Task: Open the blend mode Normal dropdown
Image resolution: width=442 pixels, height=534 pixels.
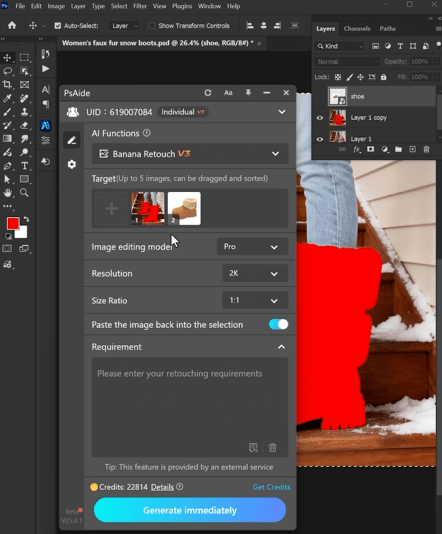Action: point(347,62)
